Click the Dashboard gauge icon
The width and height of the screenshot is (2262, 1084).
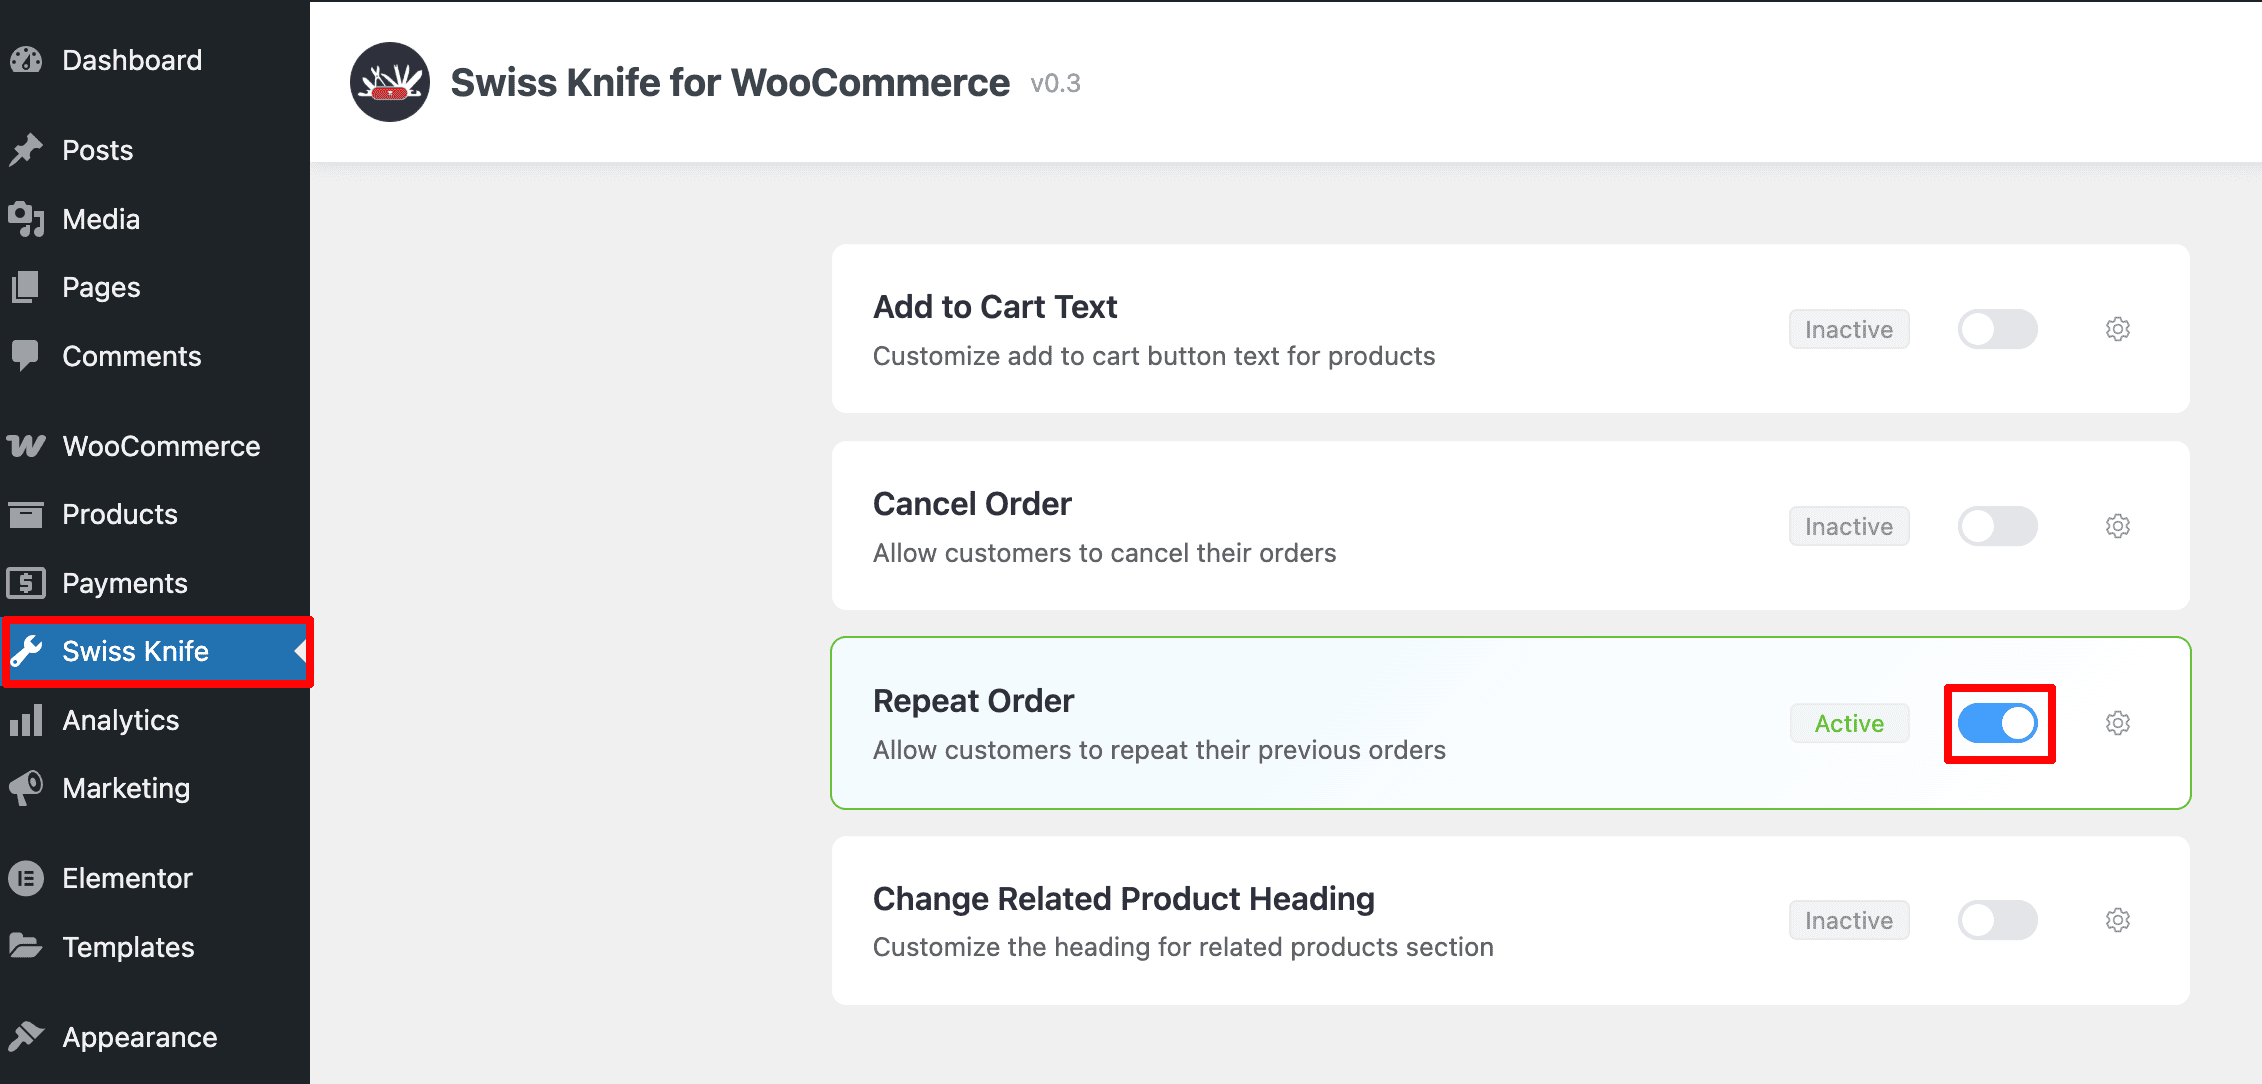[26, 60]
